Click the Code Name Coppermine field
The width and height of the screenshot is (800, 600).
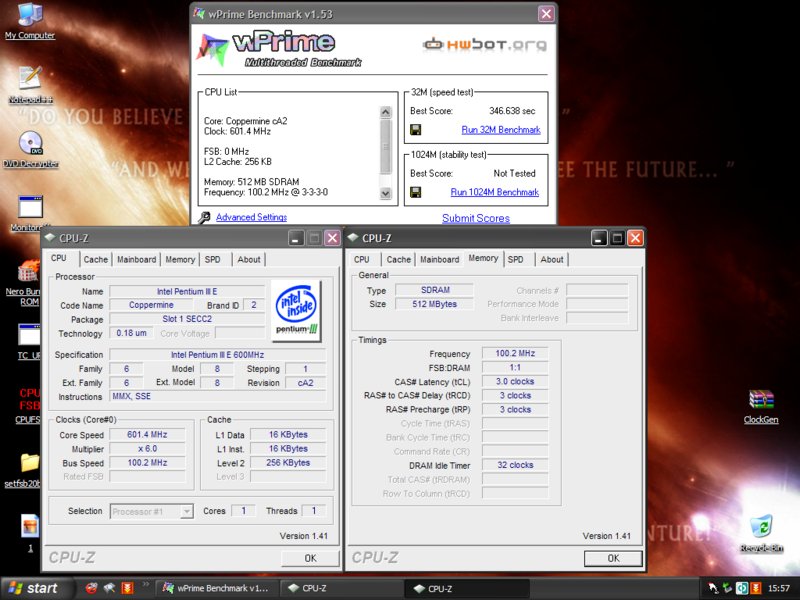[x=151, y=305]
